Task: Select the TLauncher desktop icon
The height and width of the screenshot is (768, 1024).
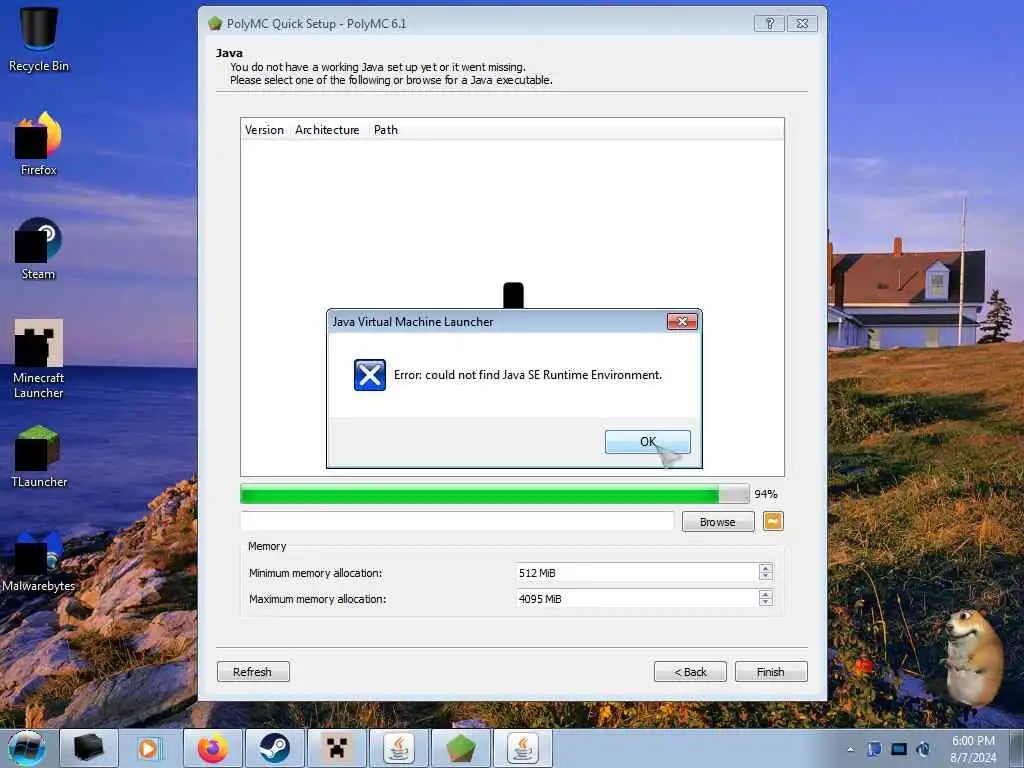Action: pyautogui.click(x=39, y=456)
